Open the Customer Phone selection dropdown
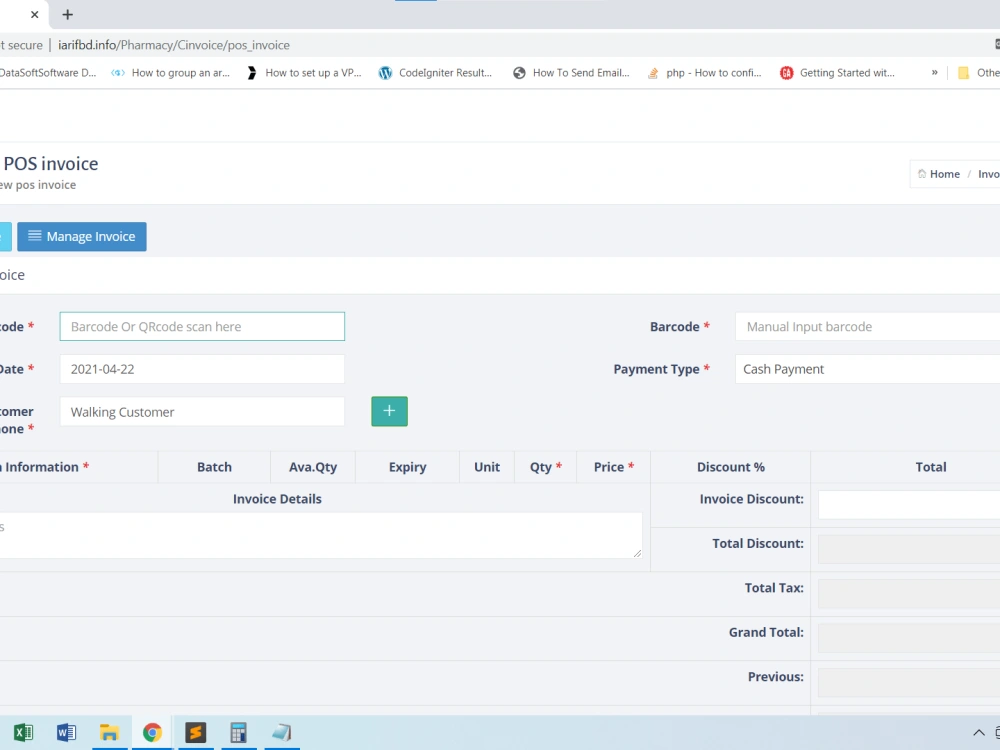The height and width of the screenshot is (750, 1000). click(202, 411)
